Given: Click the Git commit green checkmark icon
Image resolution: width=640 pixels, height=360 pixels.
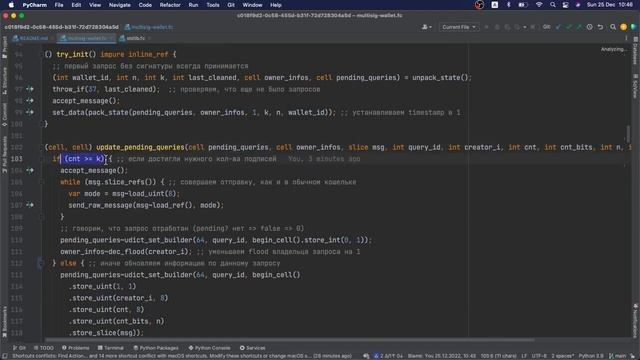Looking at the screenshot, I should point(569,27).
